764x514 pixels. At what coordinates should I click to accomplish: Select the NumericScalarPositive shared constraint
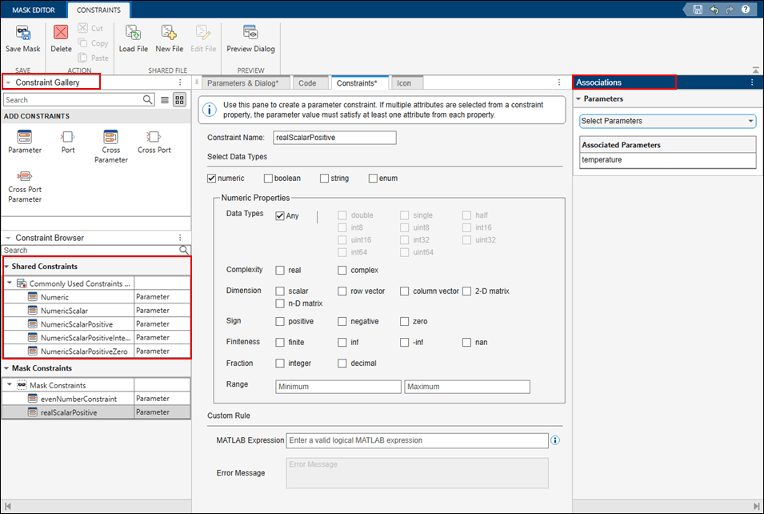pyautogui.click(x=96, y=324)
